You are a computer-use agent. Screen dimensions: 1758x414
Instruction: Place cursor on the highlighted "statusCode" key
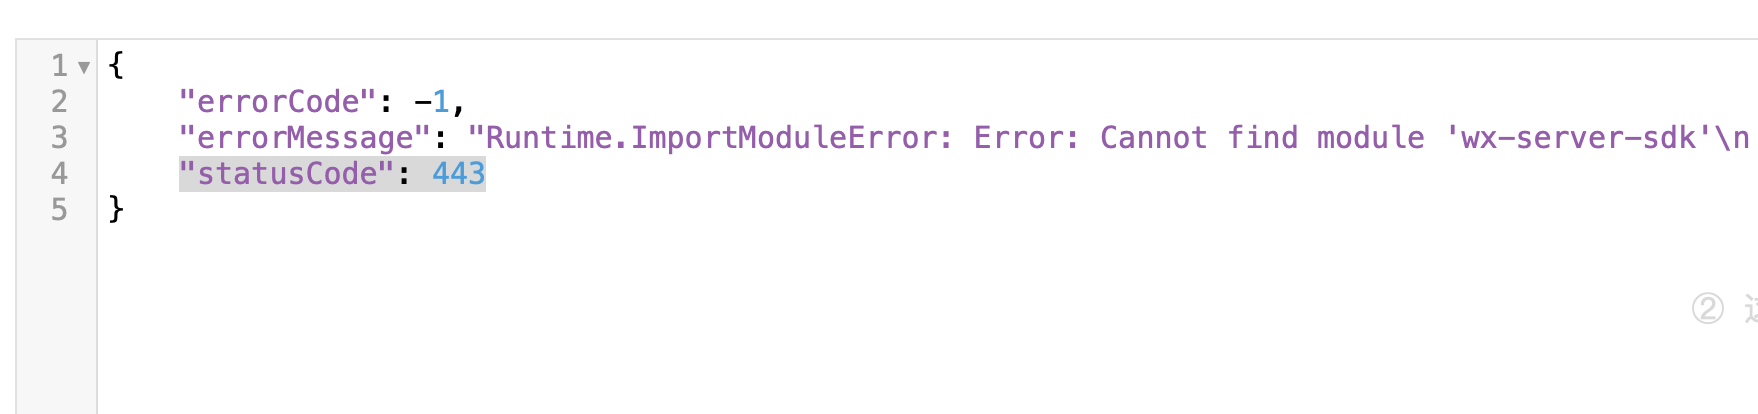pos(287,174)
